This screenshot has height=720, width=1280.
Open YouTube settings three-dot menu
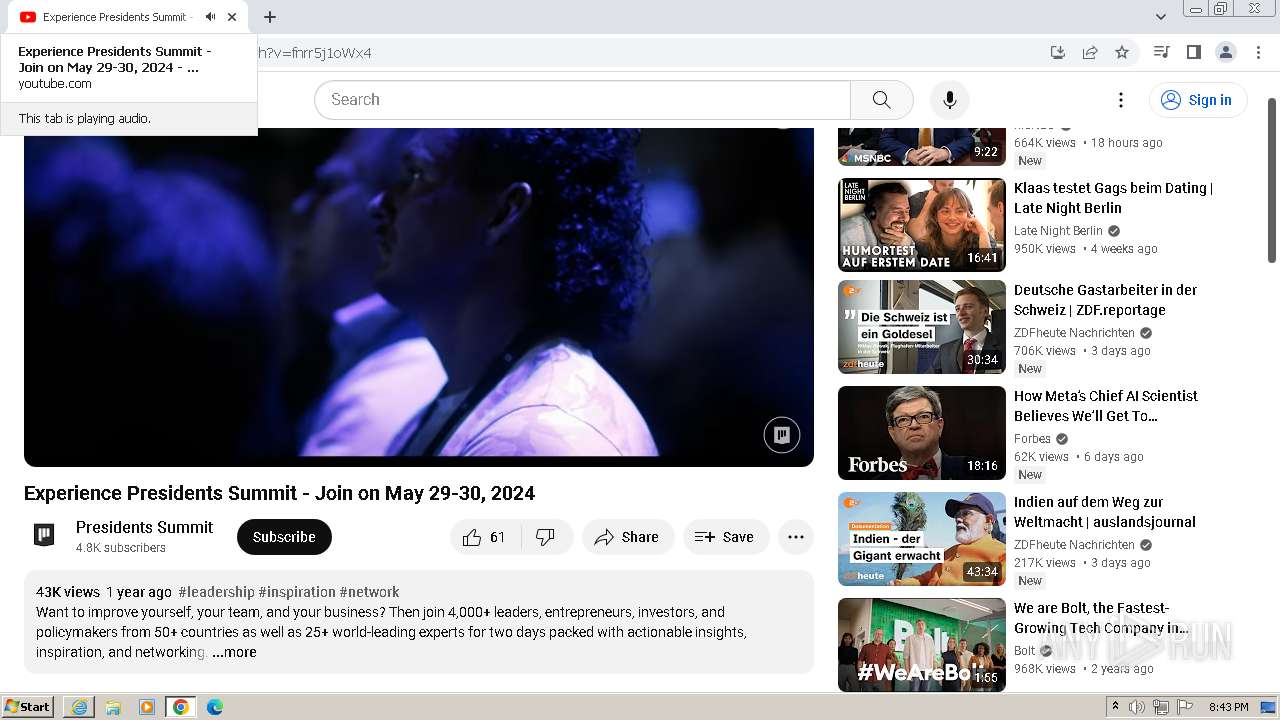pyautogui.click(x=1121, y=100)
